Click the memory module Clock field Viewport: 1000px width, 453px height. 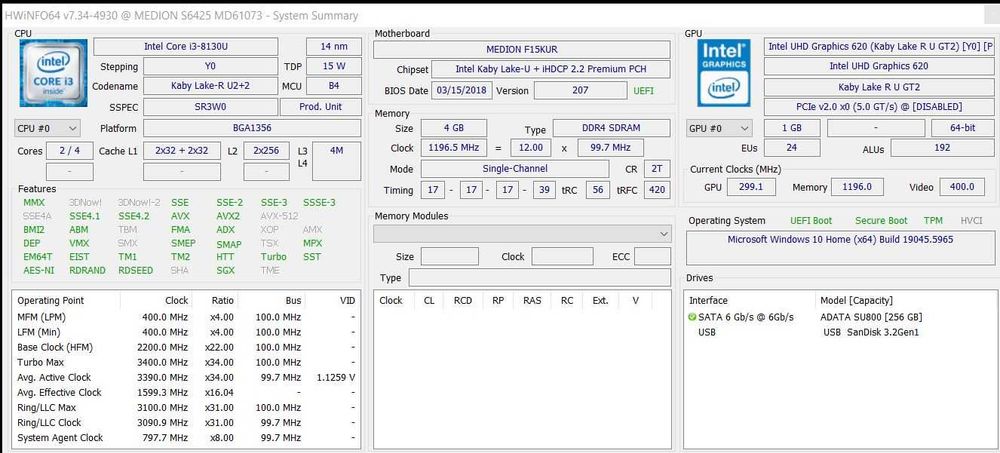[562, 257]
